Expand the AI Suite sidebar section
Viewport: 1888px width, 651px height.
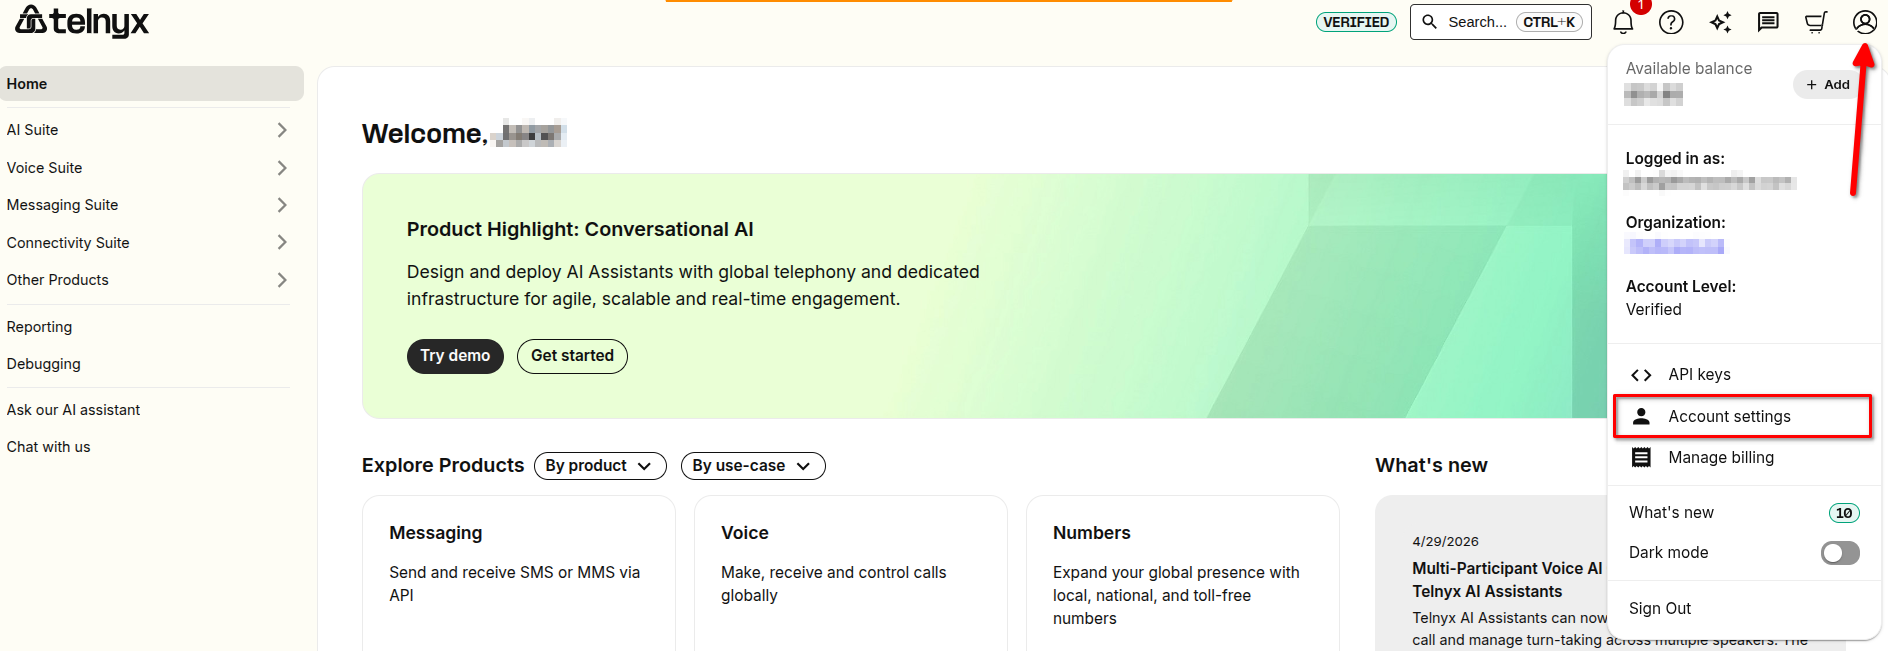click(x=148, y=130)
